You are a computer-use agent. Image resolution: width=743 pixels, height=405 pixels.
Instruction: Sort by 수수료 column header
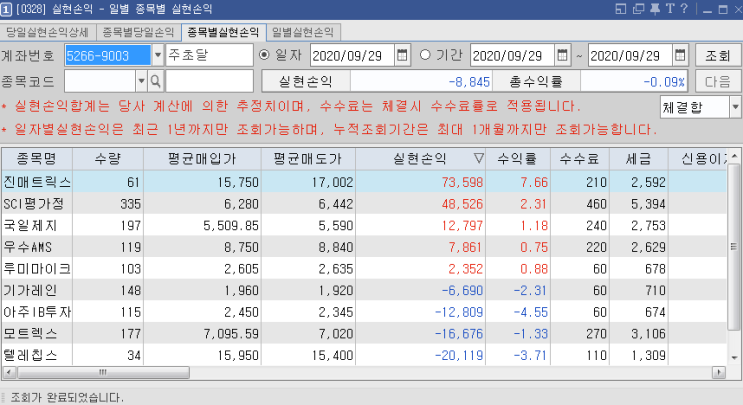[x=580, y=158]
